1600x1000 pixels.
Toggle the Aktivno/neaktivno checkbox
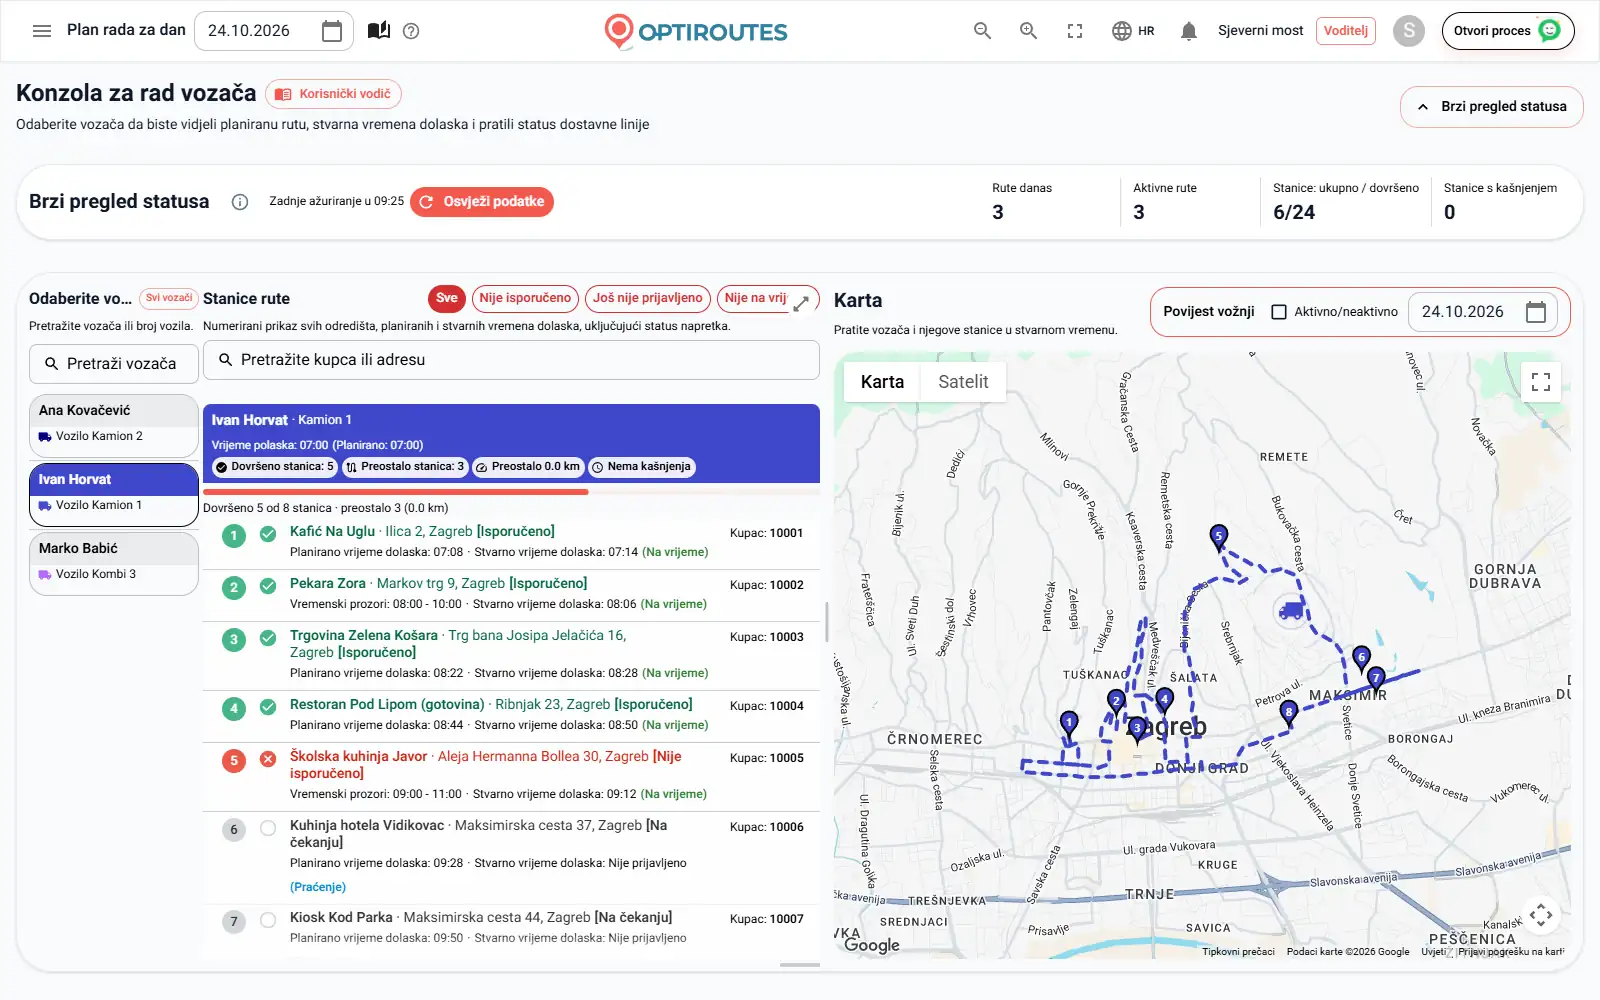(1279, 312)
